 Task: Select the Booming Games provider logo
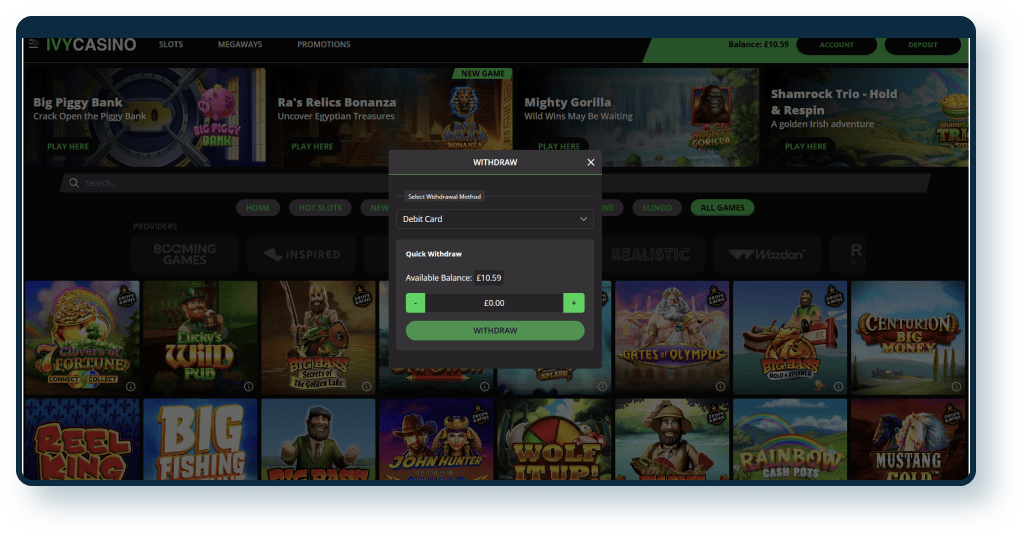tap(185, 255)
